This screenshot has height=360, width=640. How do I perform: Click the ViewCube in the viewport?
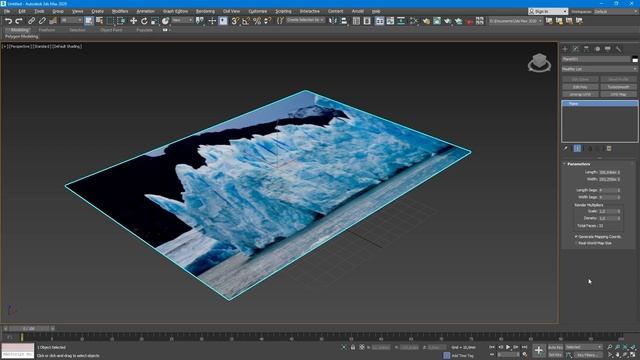(539, 62)
